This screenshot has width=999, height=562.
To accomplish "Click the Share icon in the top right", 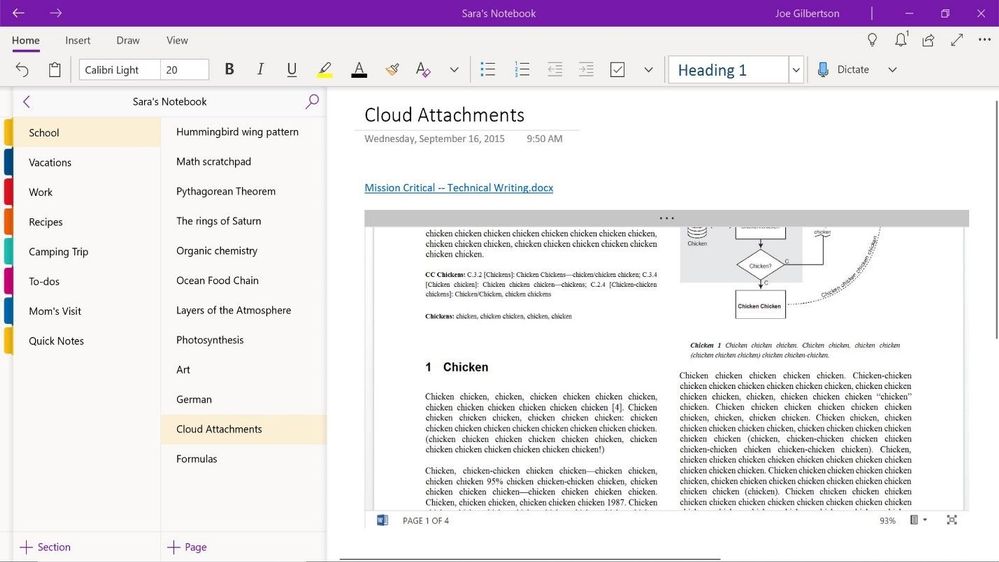I will point(929,40).
